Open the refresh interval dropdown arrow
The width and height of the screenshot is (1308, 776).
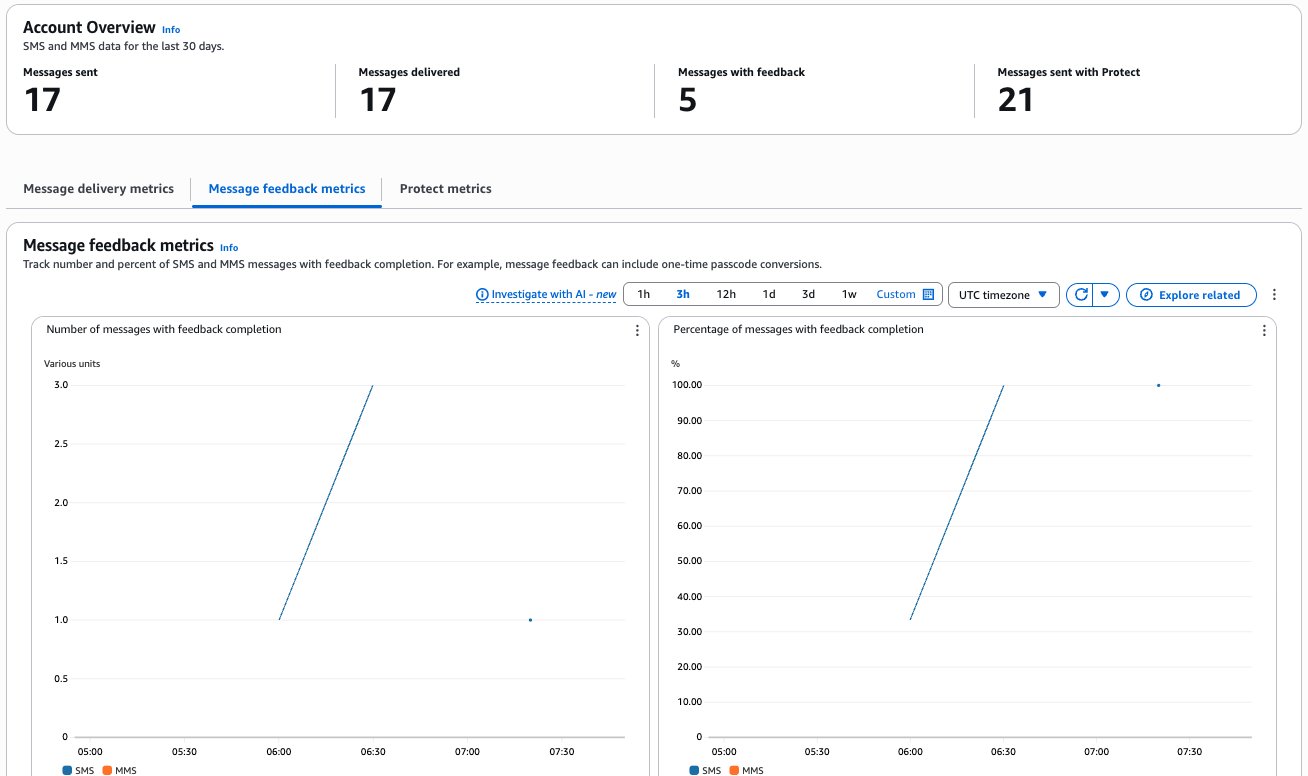(1105, 295)
